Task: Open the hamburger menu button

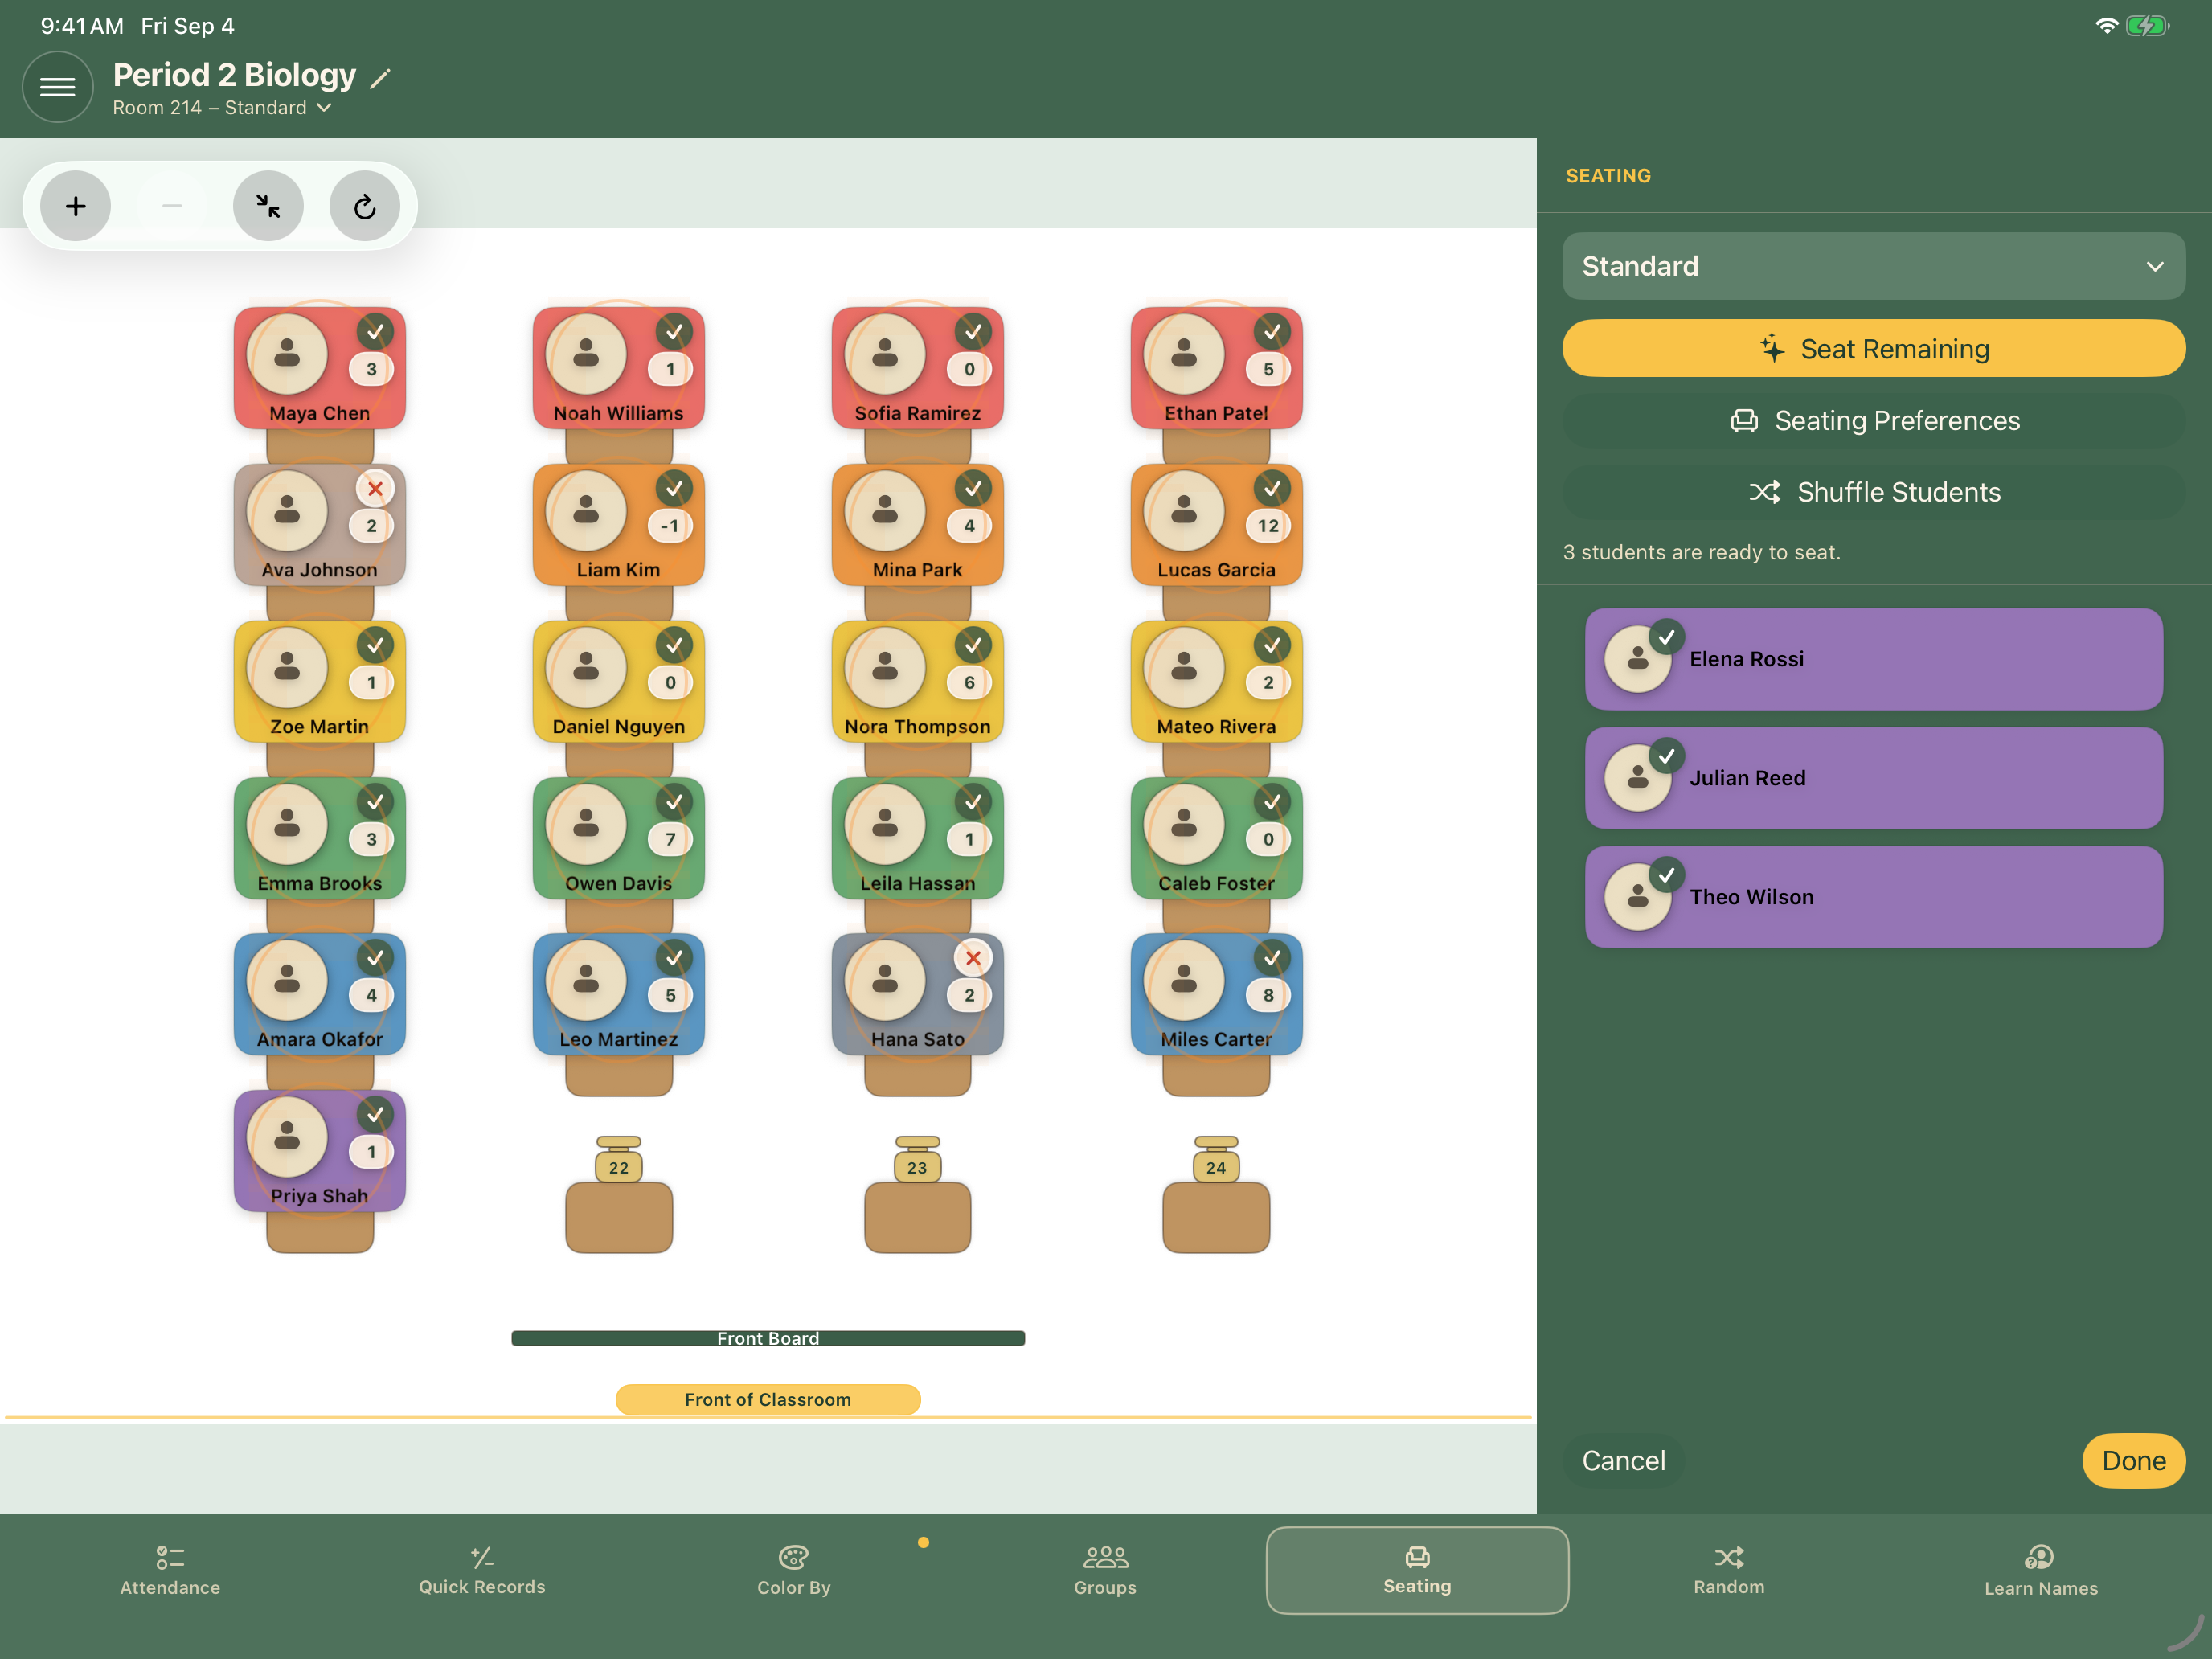Action: tap(57, 87)
